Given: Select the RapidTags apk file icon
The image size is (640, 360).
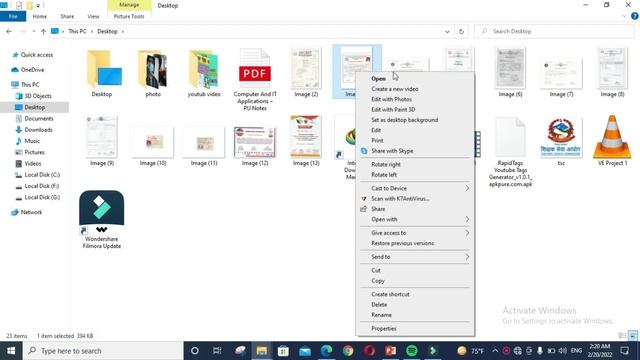Looking at the screenshot, I should (510, 137).
